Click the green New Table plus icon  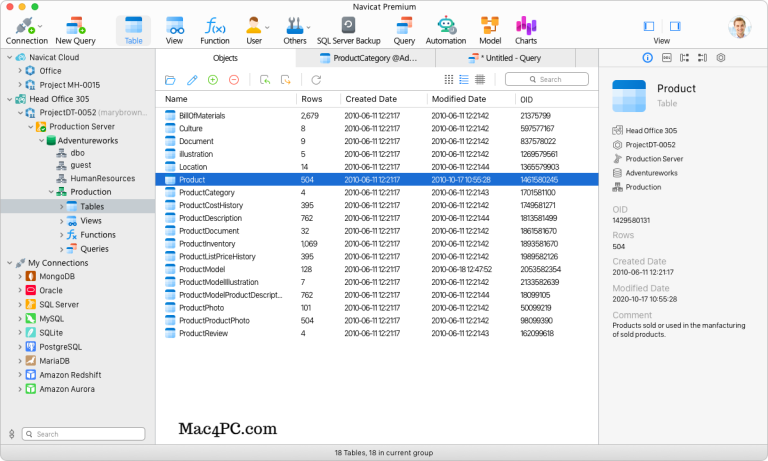tap(213, 79)
